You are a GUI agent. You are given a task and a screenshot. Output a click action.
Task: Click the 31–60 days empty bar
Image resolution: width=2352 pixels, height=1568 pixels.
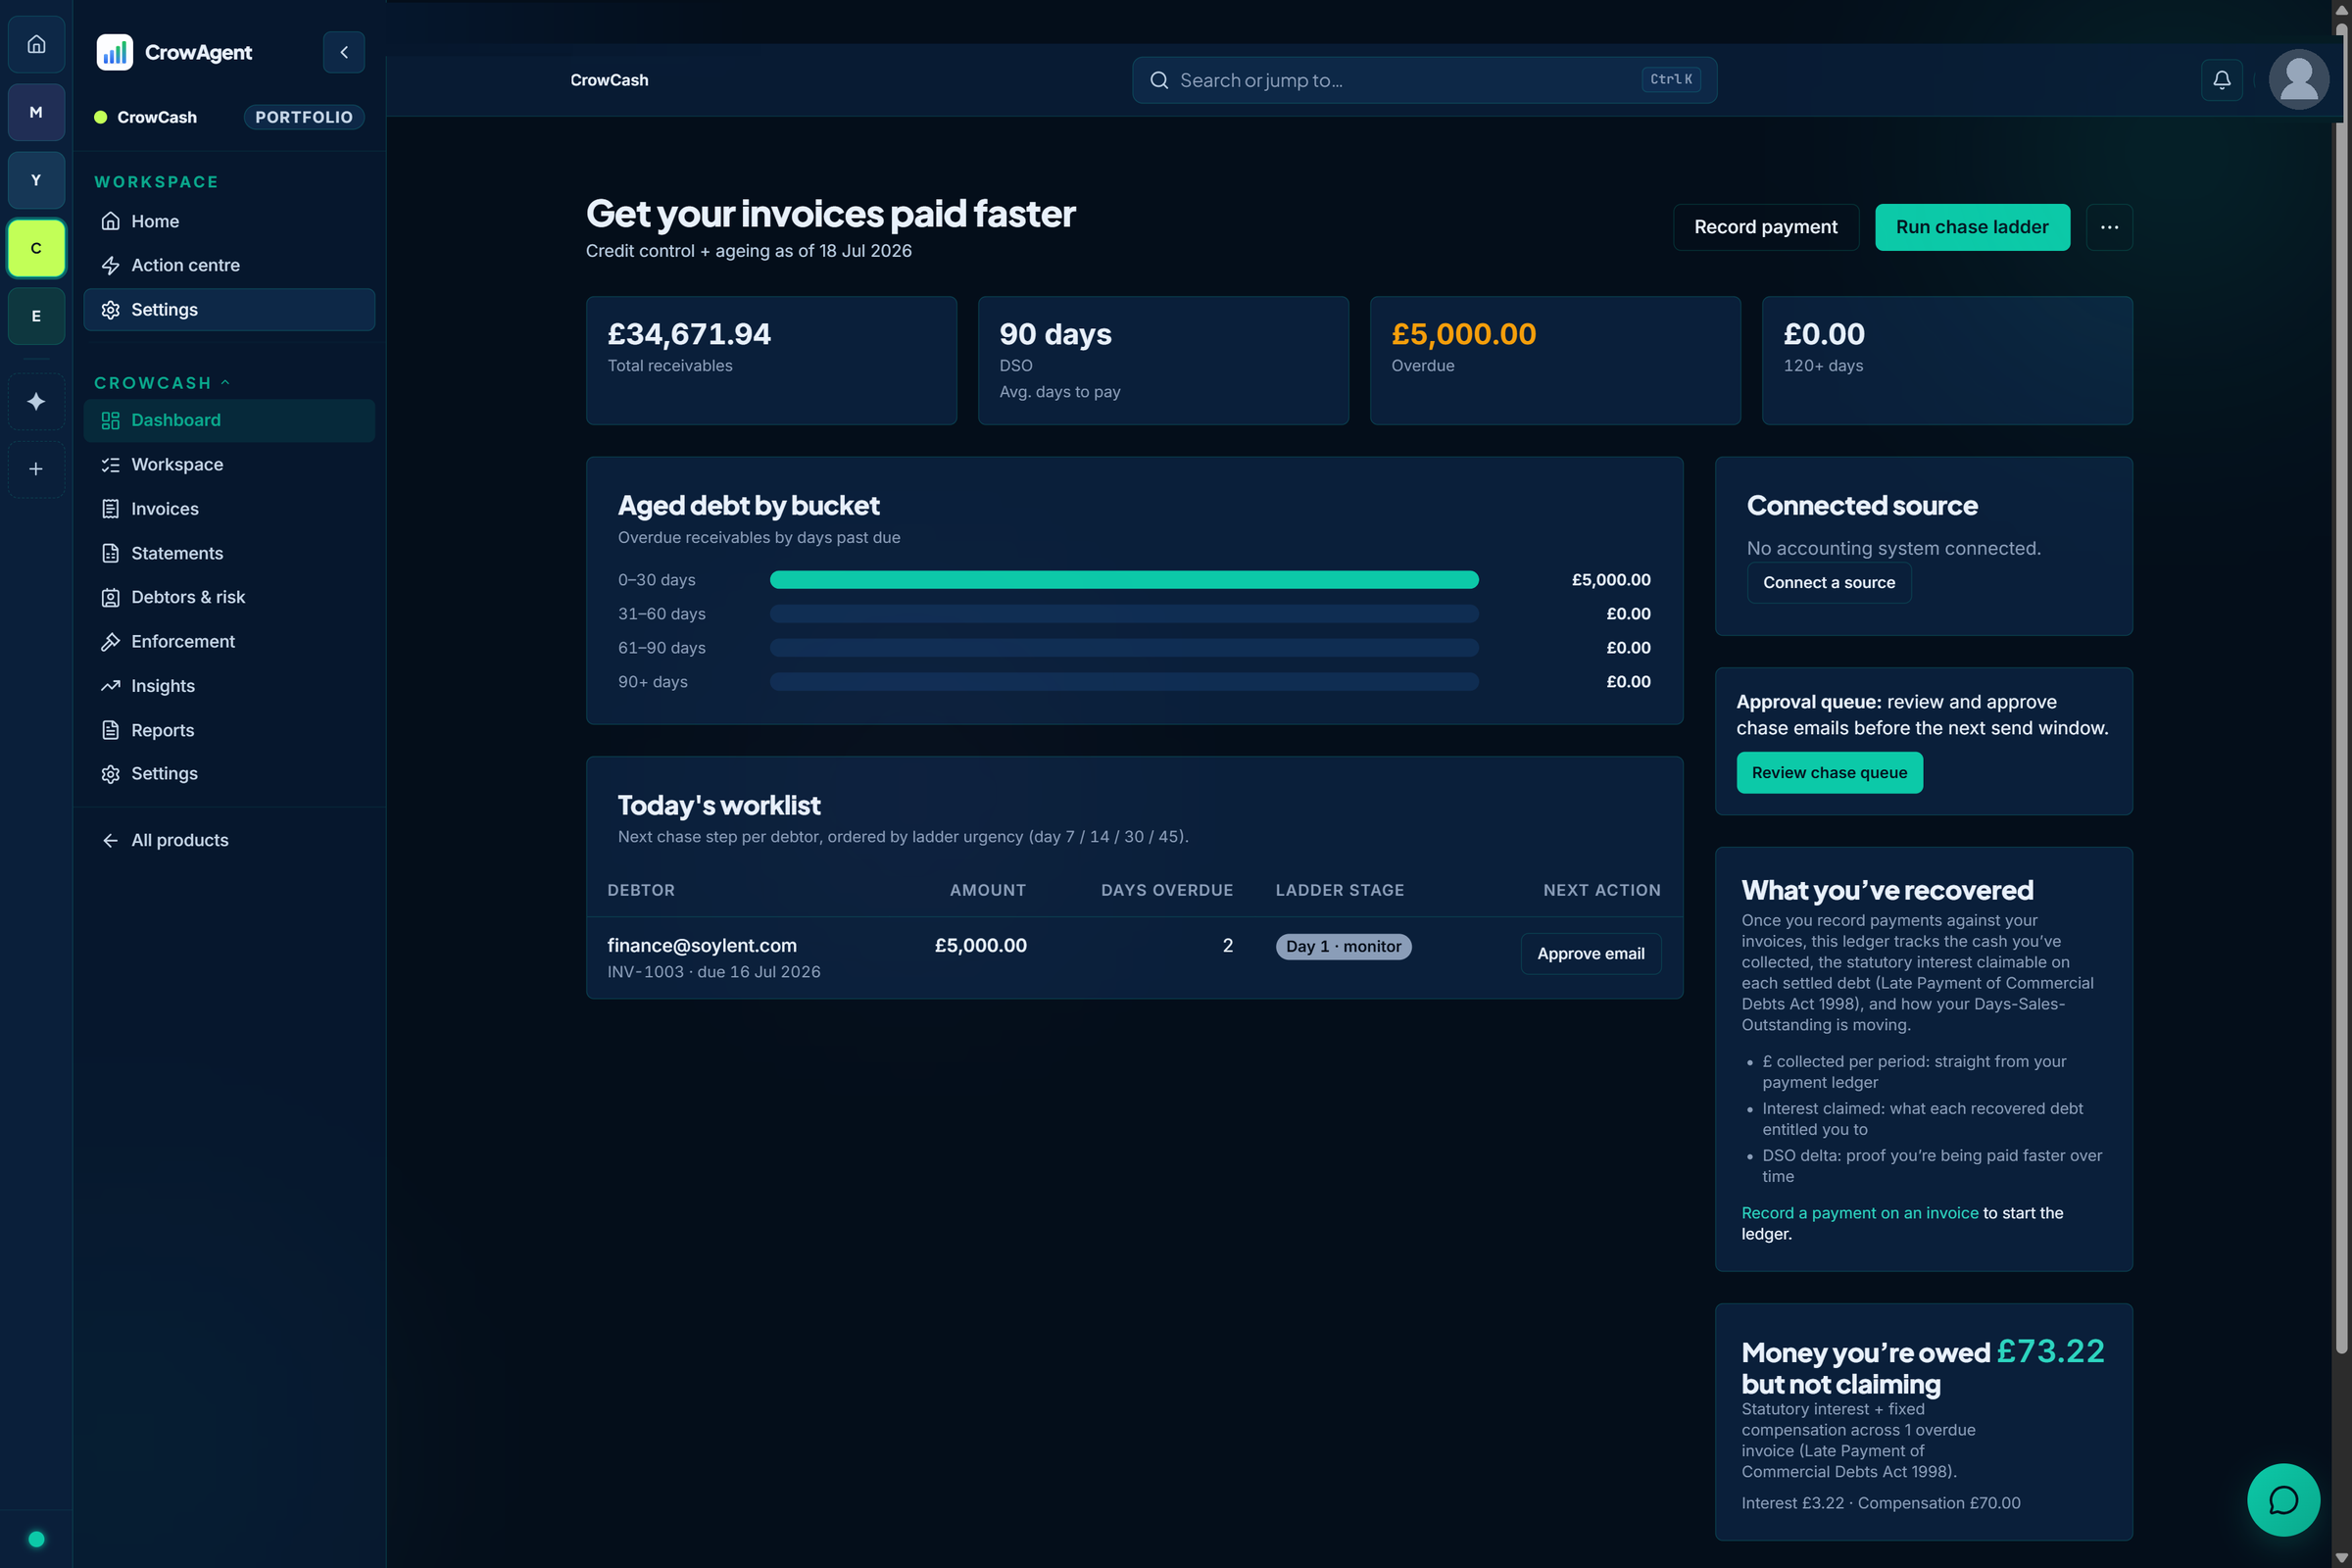pyautogui.click(x=1124, y=614)
